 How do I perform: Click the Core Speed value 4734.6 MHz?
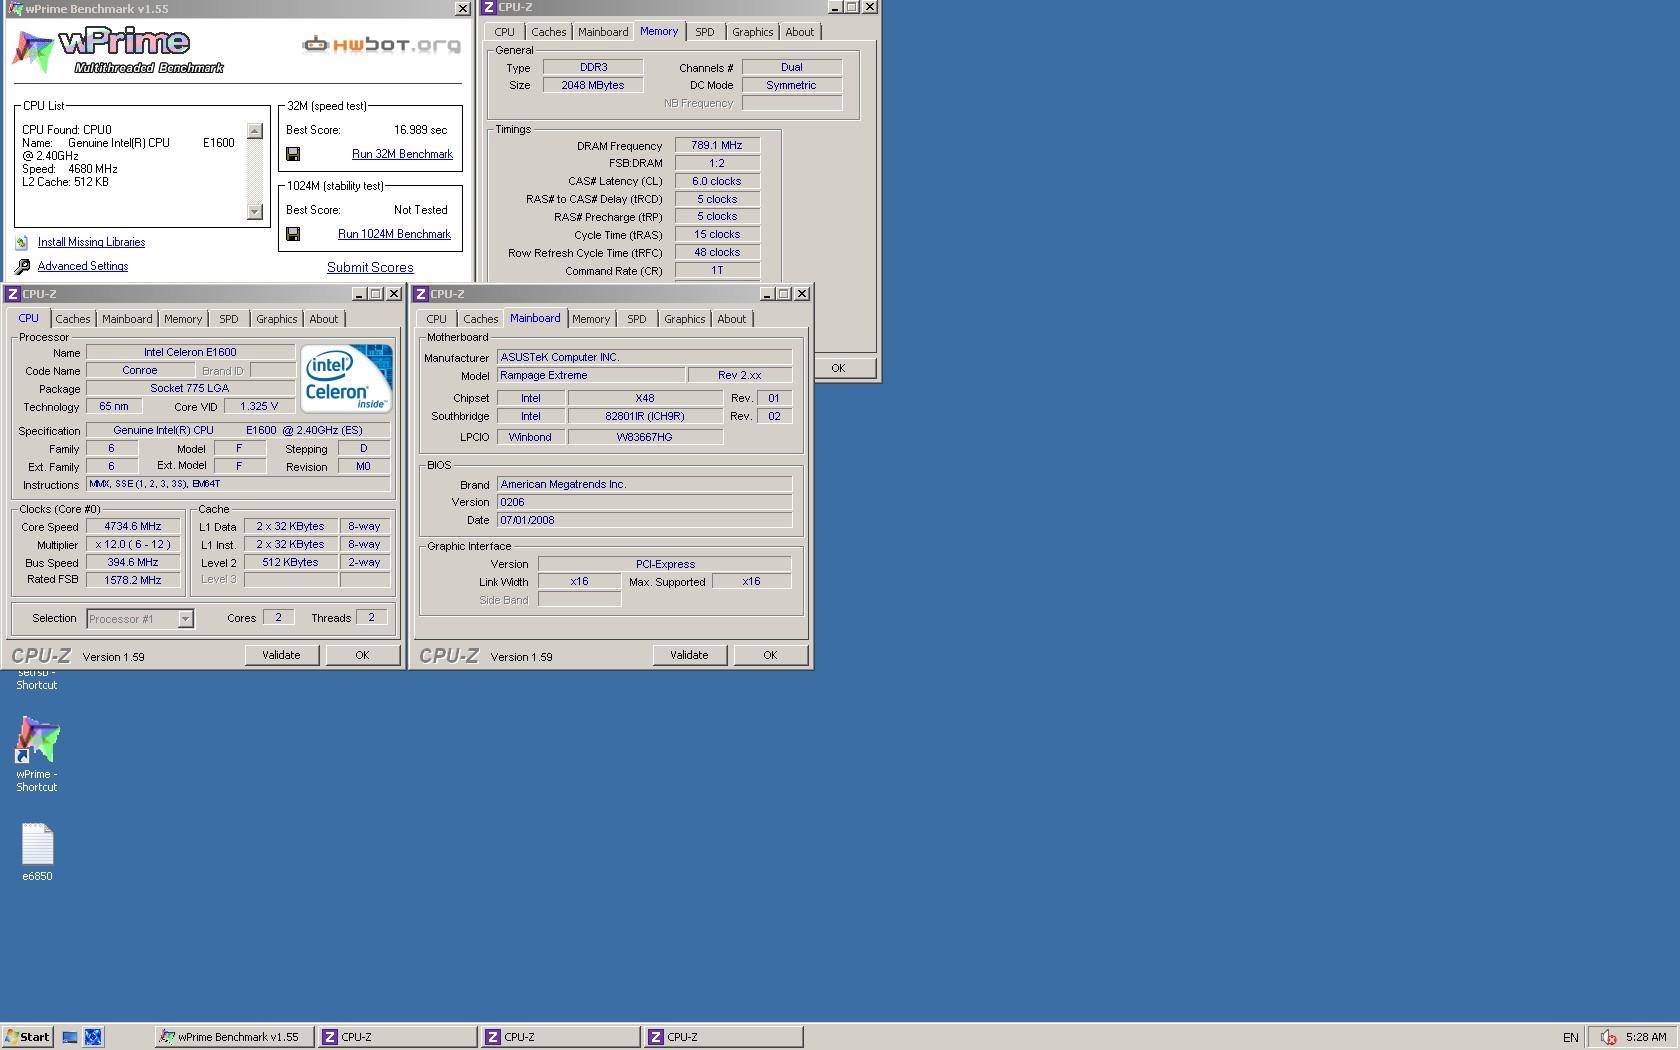click(x=133, y=526)
